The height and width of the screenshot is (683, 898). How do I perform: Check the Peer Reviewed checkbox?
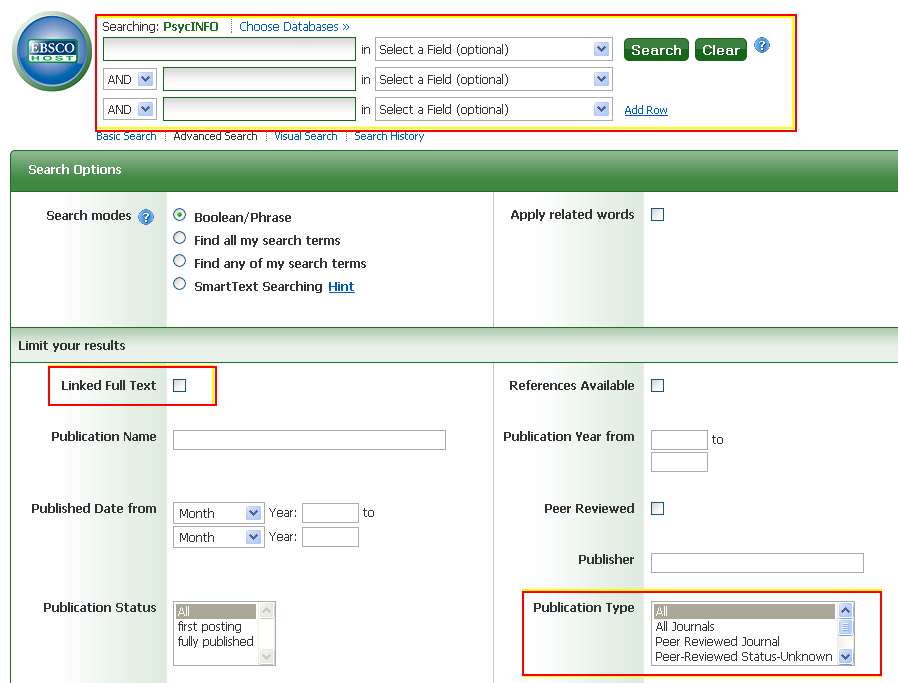click(x=657, y=508)
